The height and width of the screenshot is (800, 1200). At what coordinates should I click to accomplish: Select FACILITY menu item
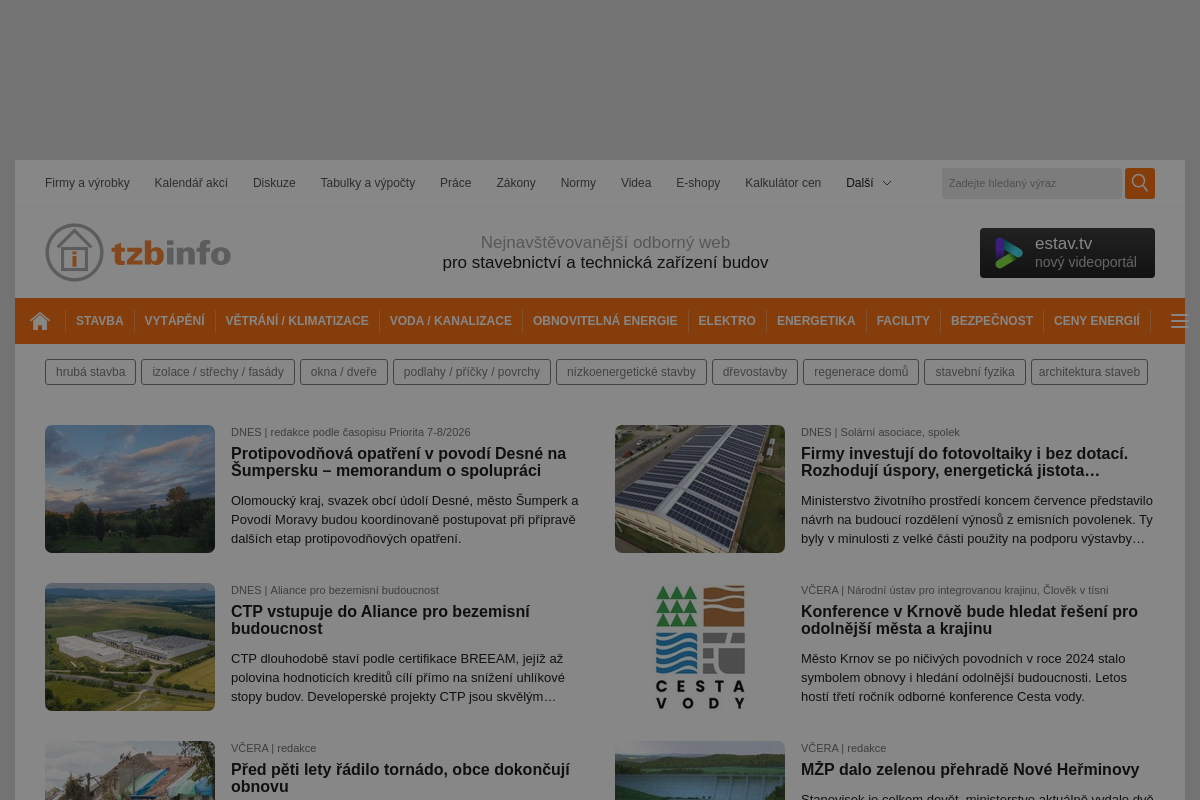[x=903, y=321]
